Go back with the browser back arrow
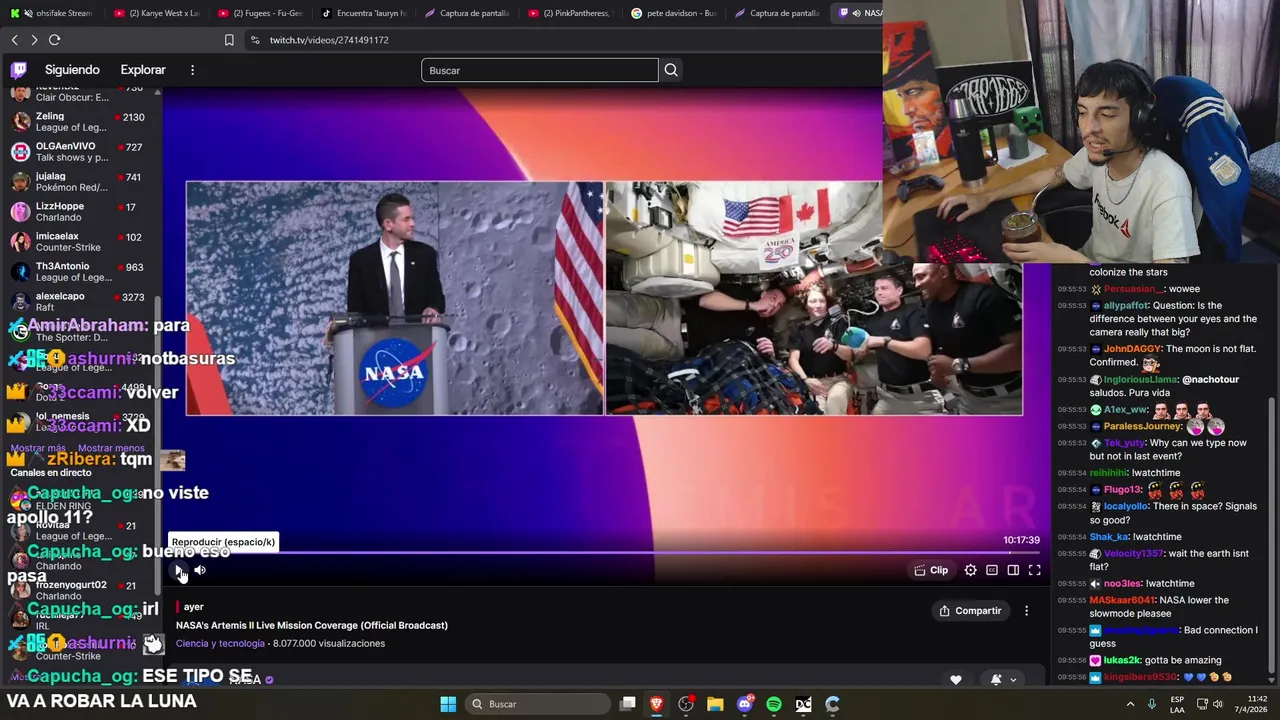The height and width of the screenshot is (720, 1280). coord(14,40)
